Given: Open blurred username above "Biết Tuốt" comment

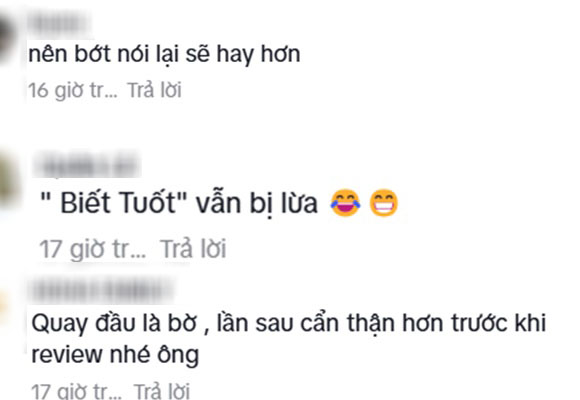Looking at the screenshot, I should 88,165.
